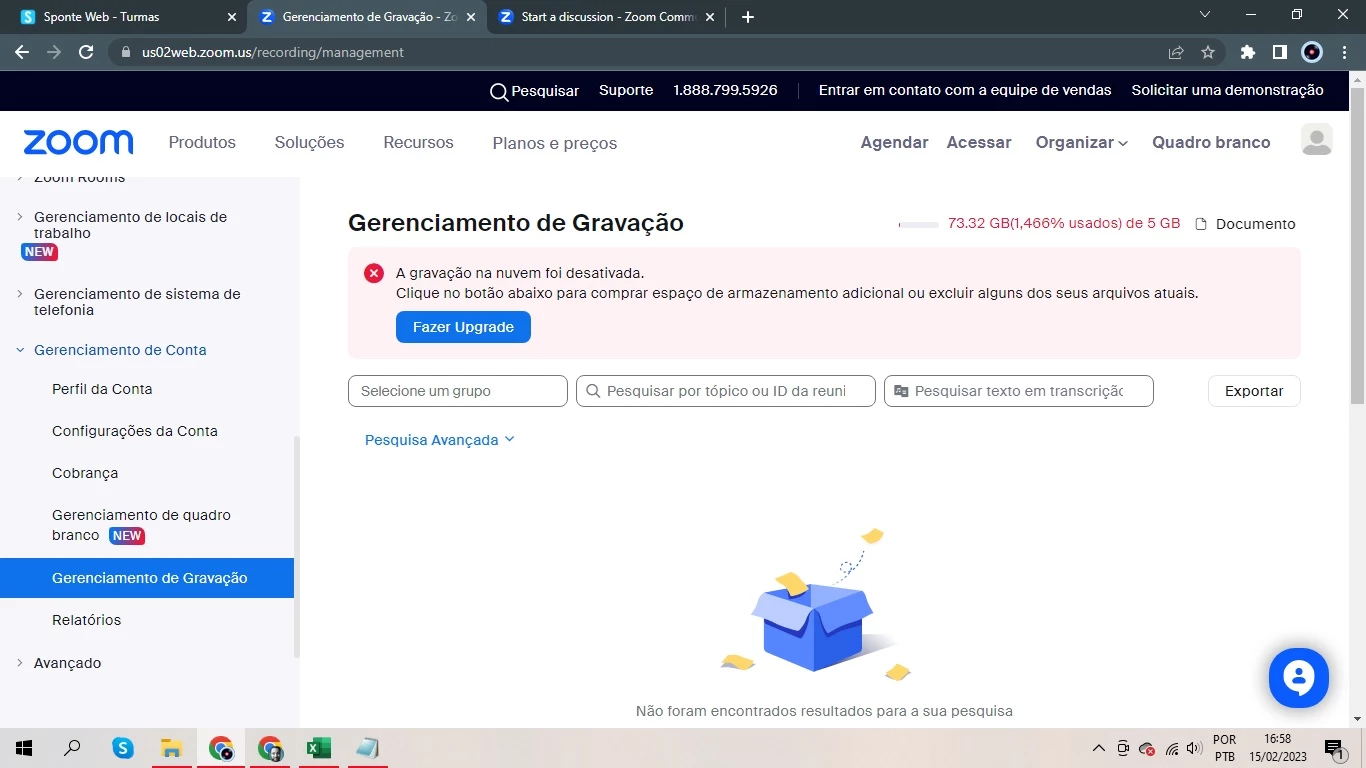
Task: Open Perfil da Conta
Action: (x=102, y=389)
